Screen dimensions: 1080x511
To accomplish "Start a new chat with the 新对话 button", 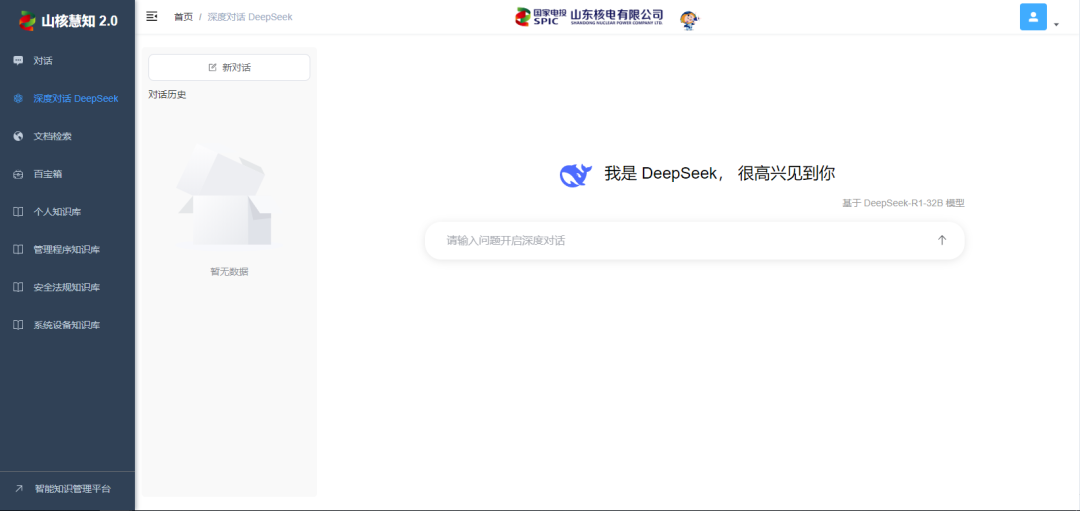I will pyautogui.click(x=229, y=67).
